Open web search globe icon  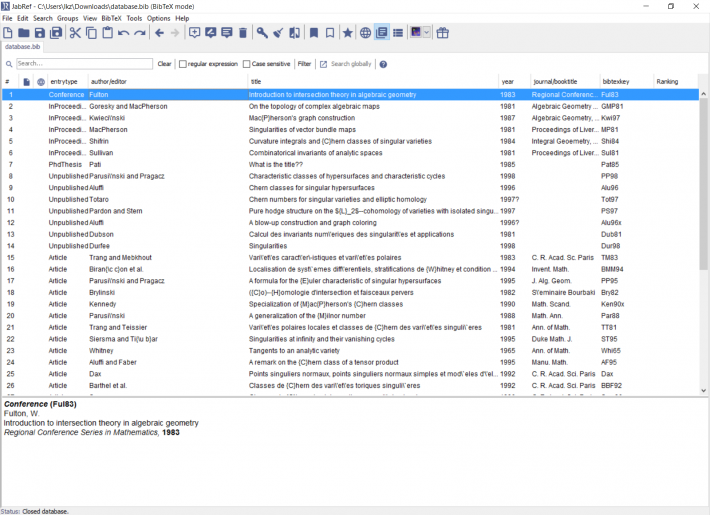365,33
